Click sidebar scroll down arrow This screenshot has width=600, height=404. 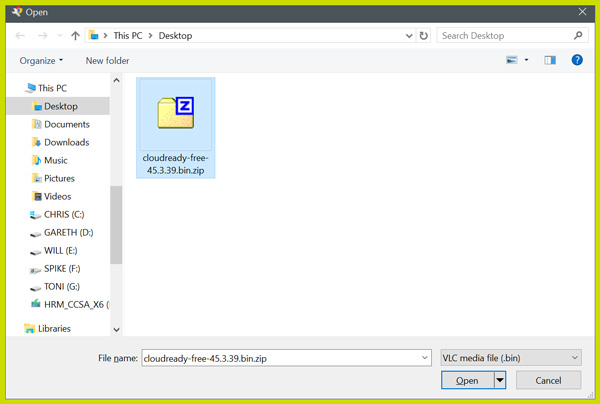116,329
